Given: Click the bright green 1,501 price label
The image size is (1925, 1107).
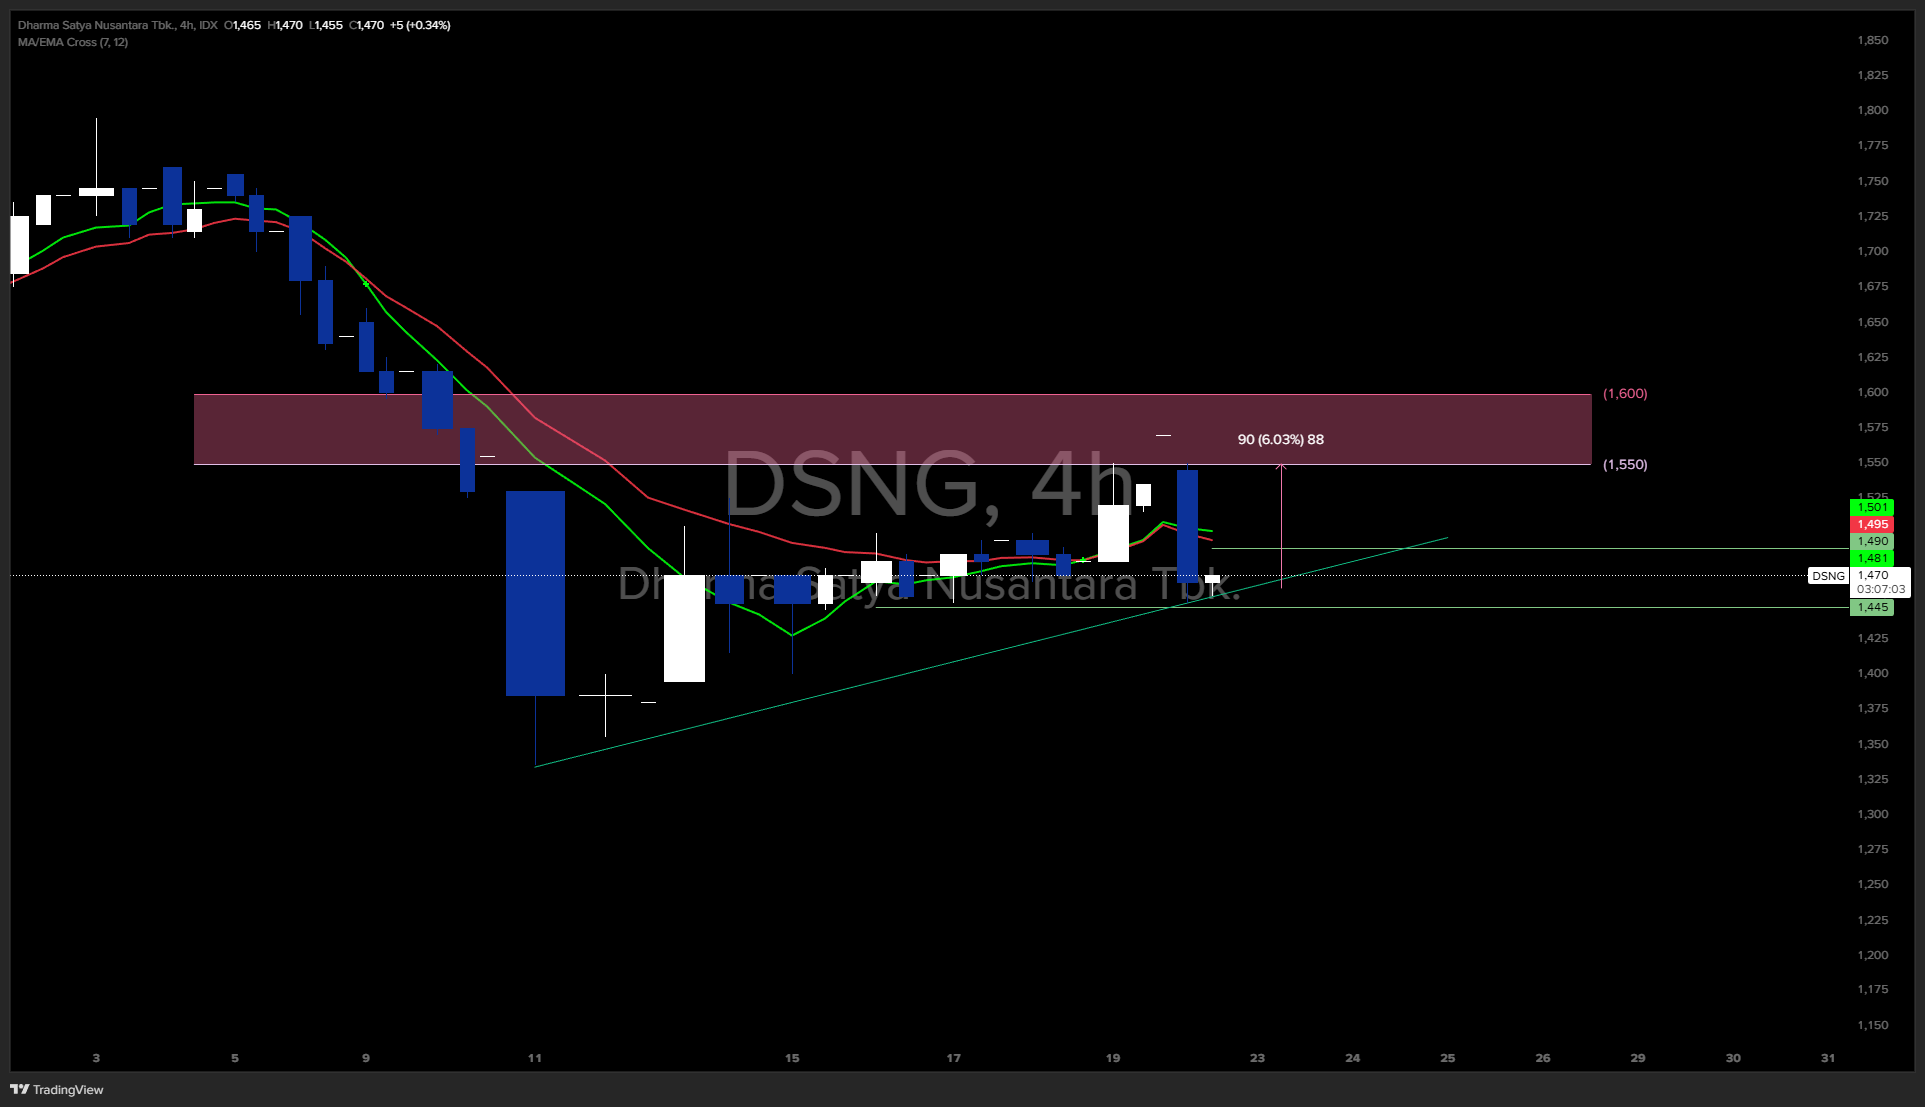Looking at the screenshot, I should (x=1872, y=507).
